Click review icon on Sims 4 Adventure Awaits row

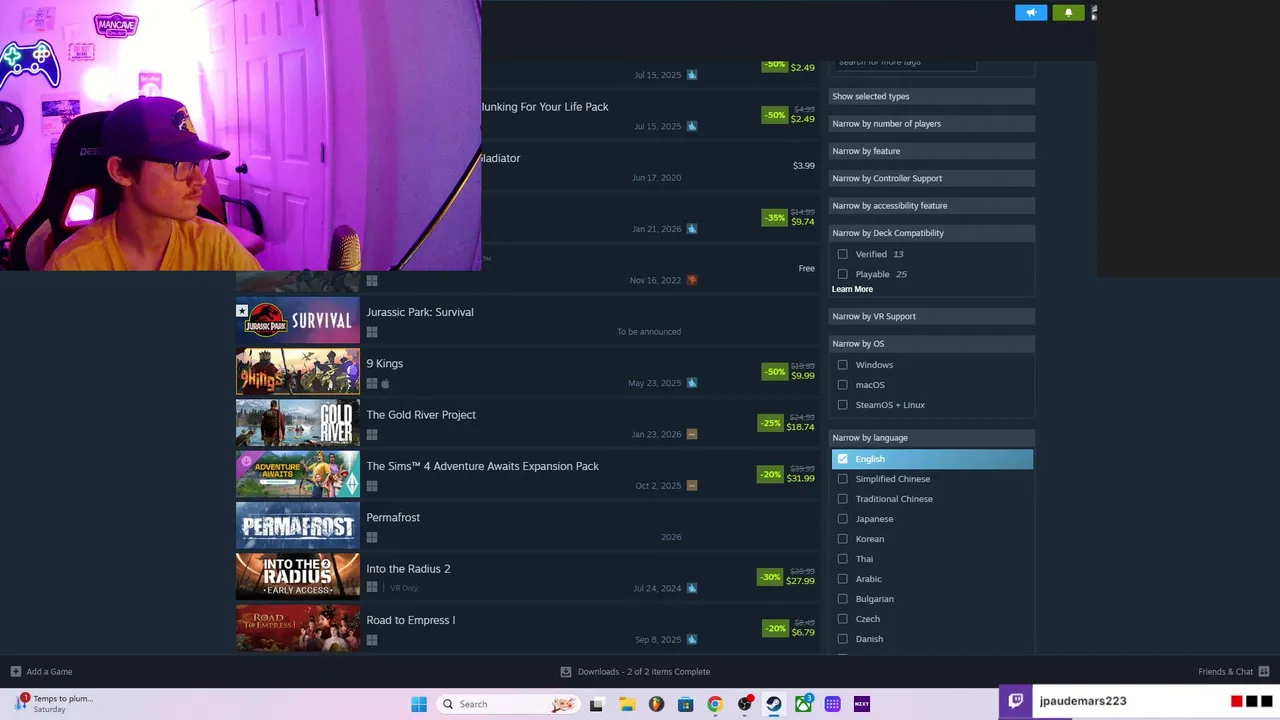(x=692, y=485)
